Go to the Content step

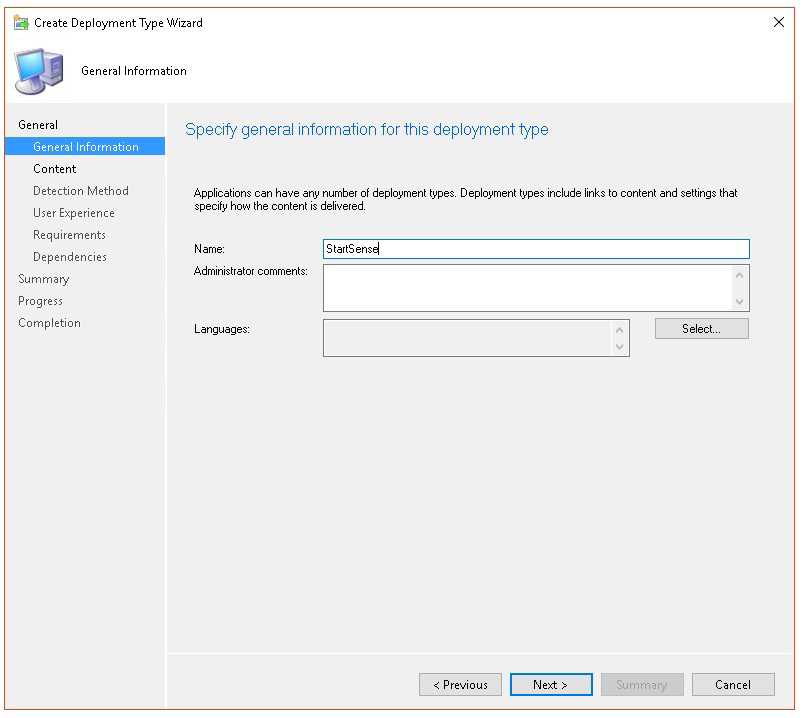[x=54, y=169]
